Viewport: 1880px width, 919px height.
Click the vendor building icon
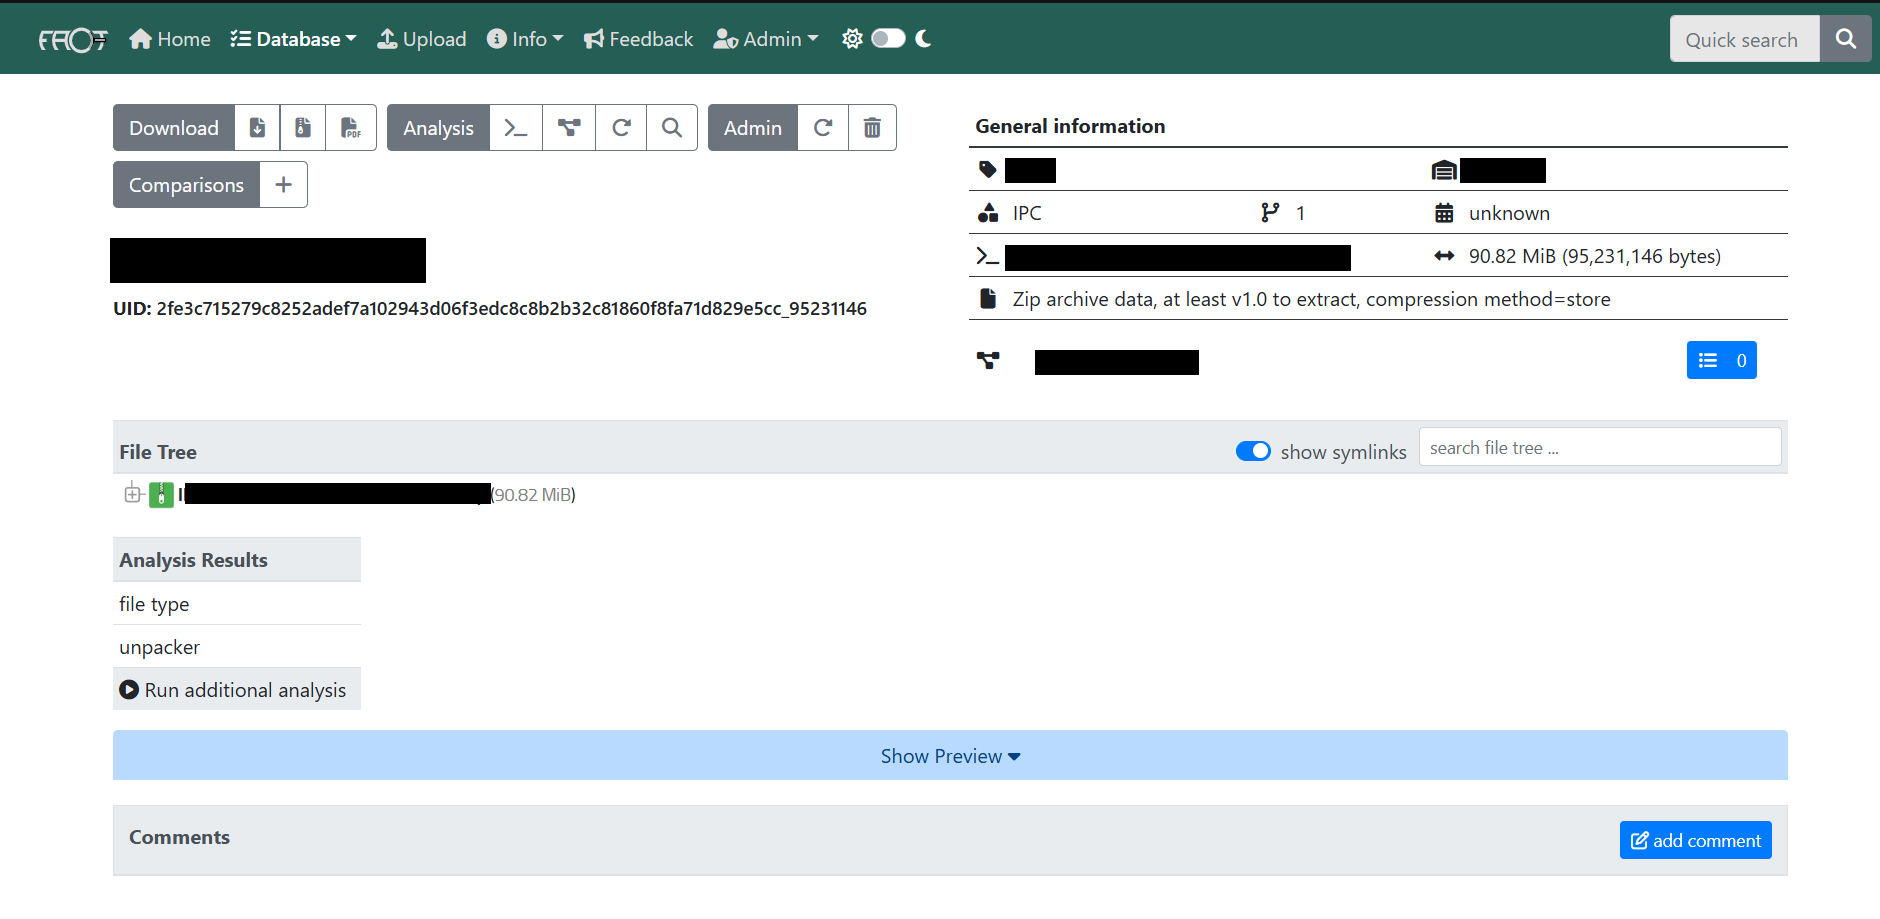pyautogui.click(x=1444, y=170)
